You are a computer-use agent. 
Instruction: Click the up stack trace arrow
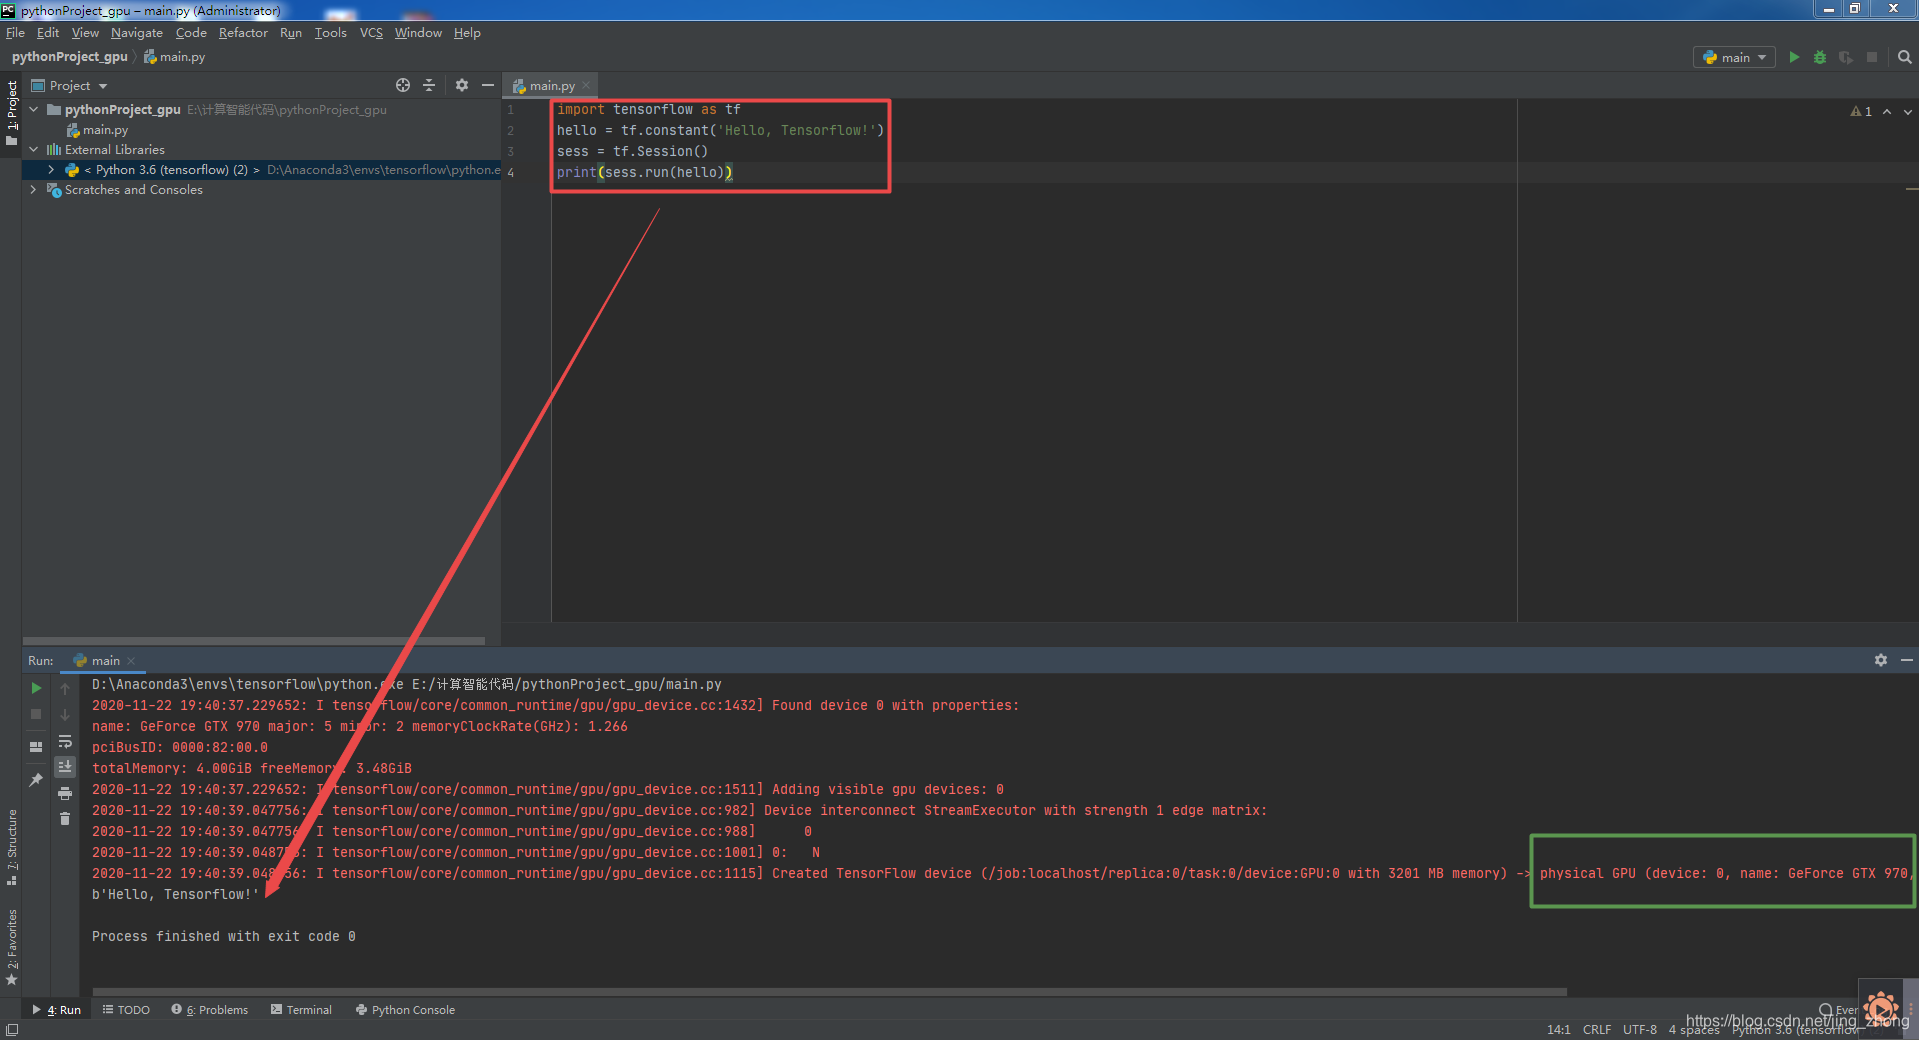(x=65, y=689)
